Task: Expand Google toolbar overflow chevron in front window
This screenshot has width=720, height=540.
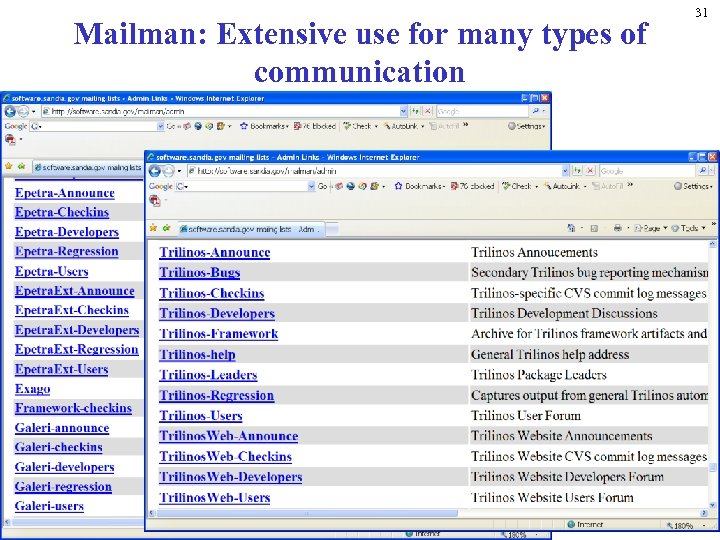Action: [x=630, y=185]
